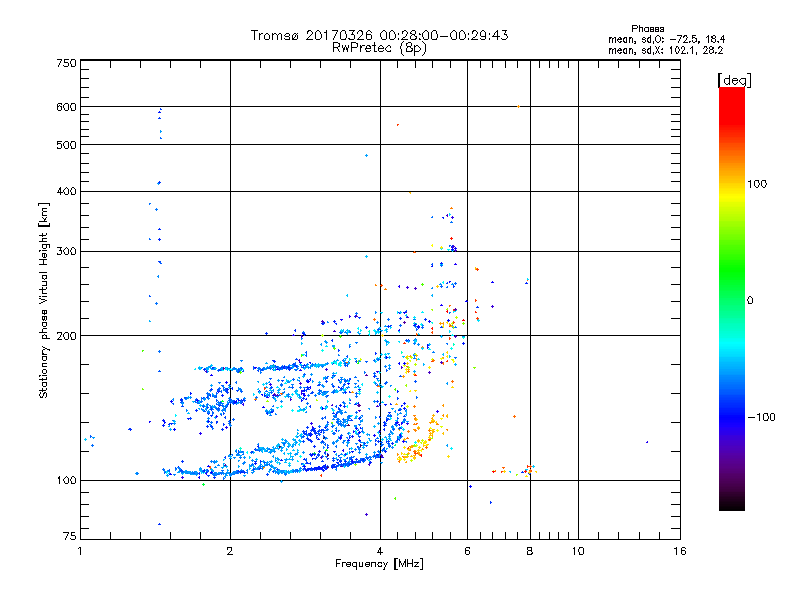Click the '500' y-axis tick label
This screenshot has height=600, width=800.
(x=66, y=145)
